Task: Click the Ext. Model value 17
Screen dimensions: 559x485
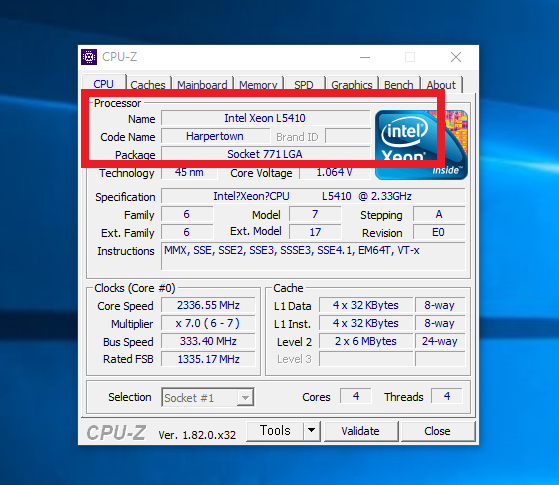Action: 315,232
